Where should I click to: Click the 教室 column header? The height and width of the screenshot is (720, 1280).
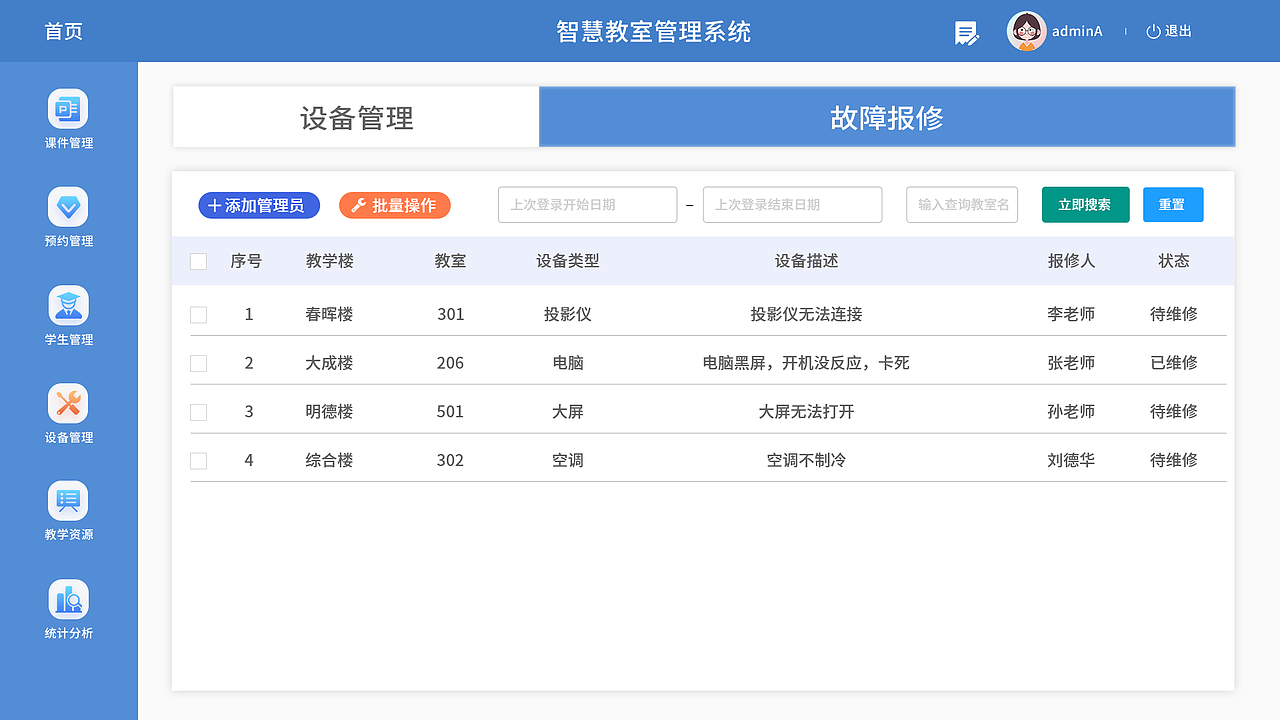450,261
